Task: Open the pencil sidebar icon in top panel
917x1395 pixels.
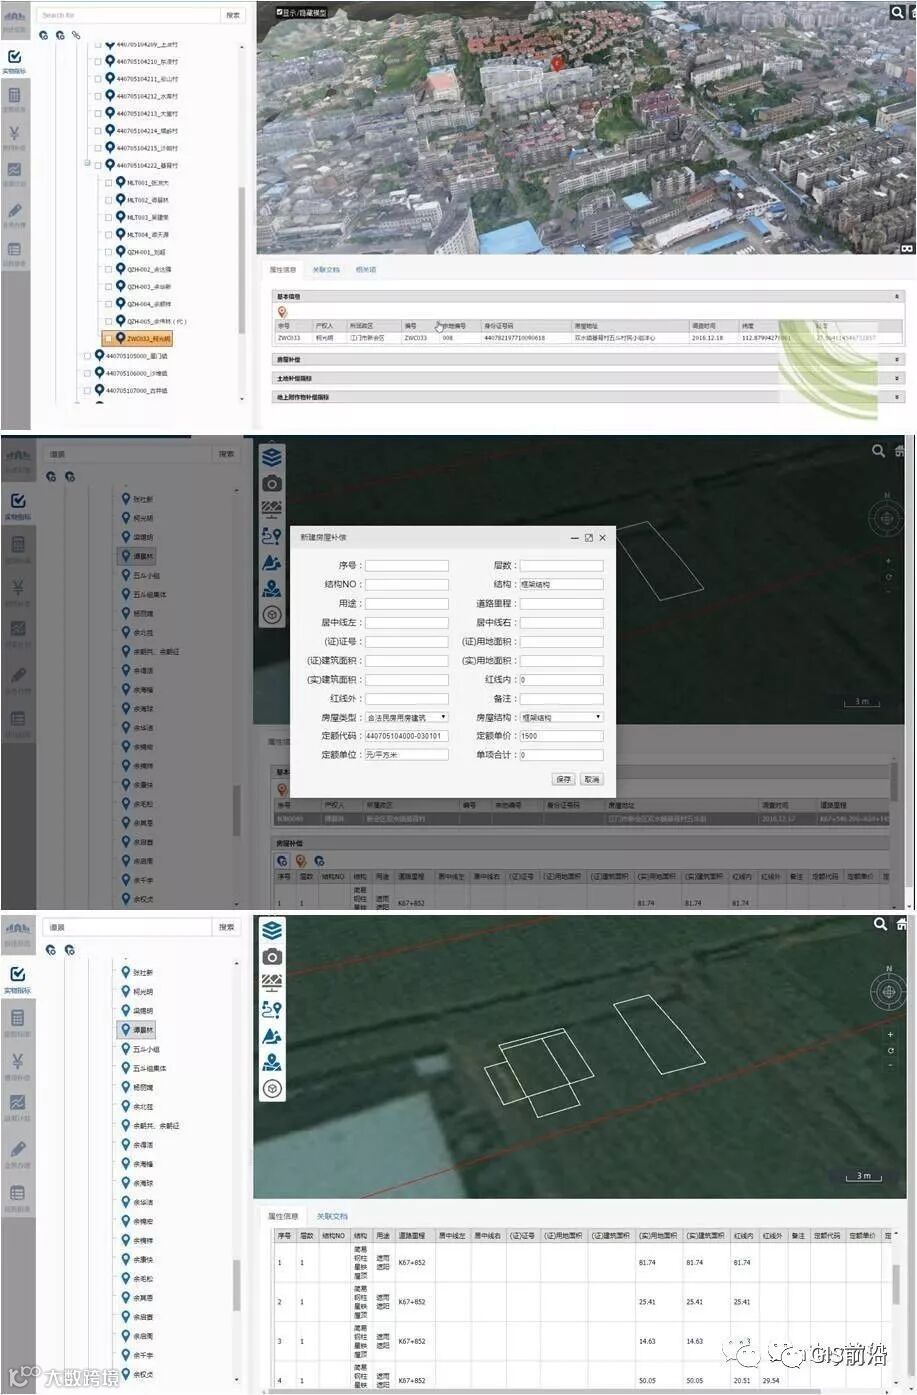Action: [x=14, y=211]
